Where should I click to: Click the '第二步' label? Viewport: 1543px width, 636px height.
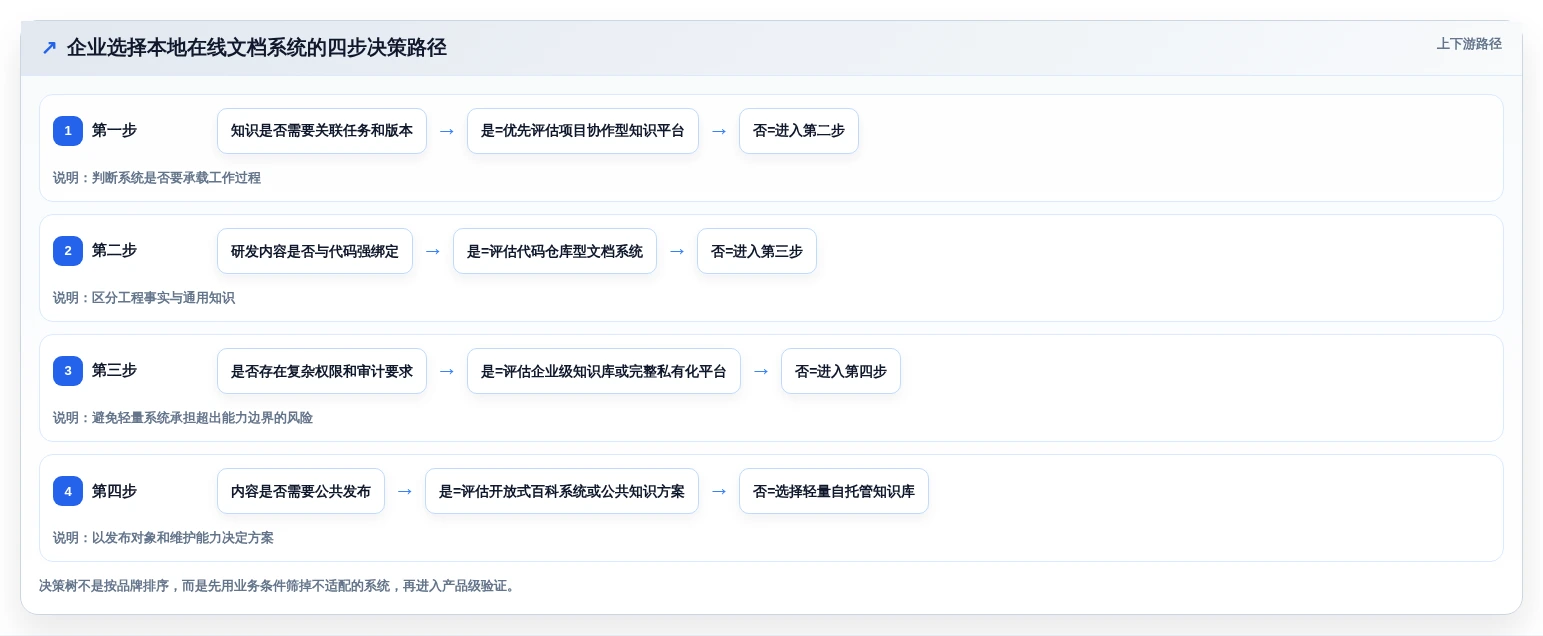[114, 250]
